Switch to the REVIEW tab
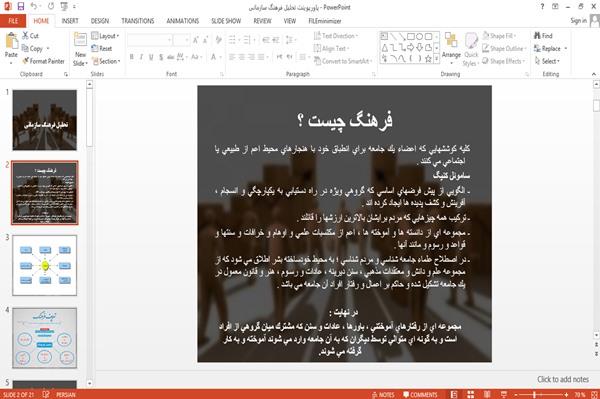Viewport: 600px width, 399px height. pyautogui.click(x=262, y=21)
